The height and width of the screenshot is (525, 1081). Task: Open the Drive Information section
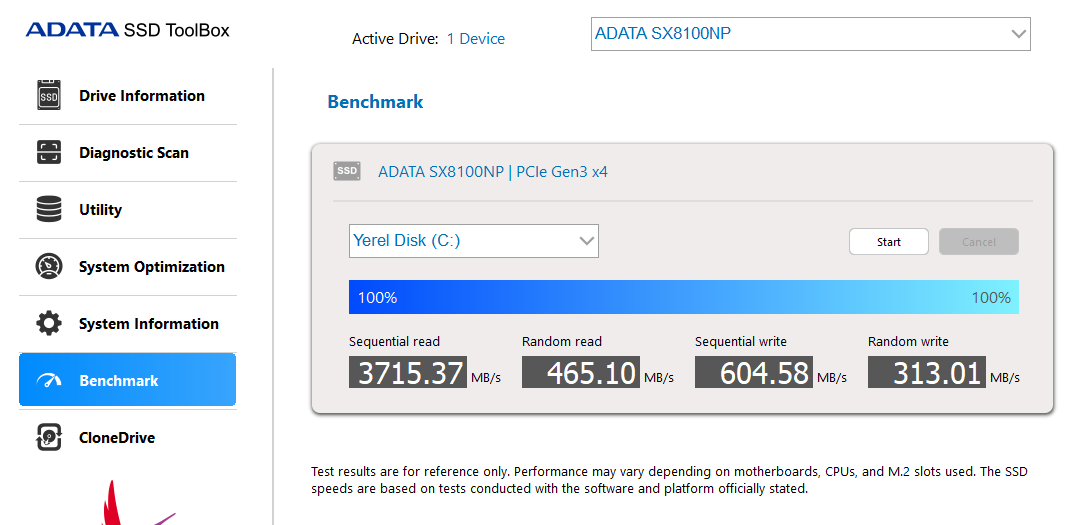point(128,96)
